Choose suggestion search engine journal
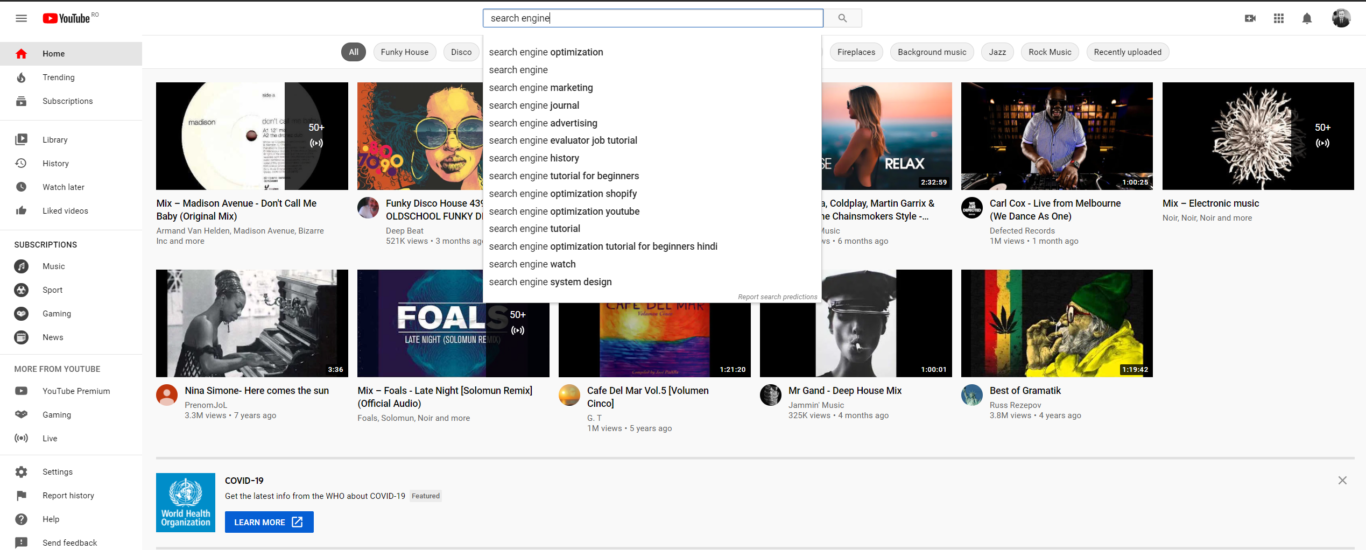 point(652,105)
